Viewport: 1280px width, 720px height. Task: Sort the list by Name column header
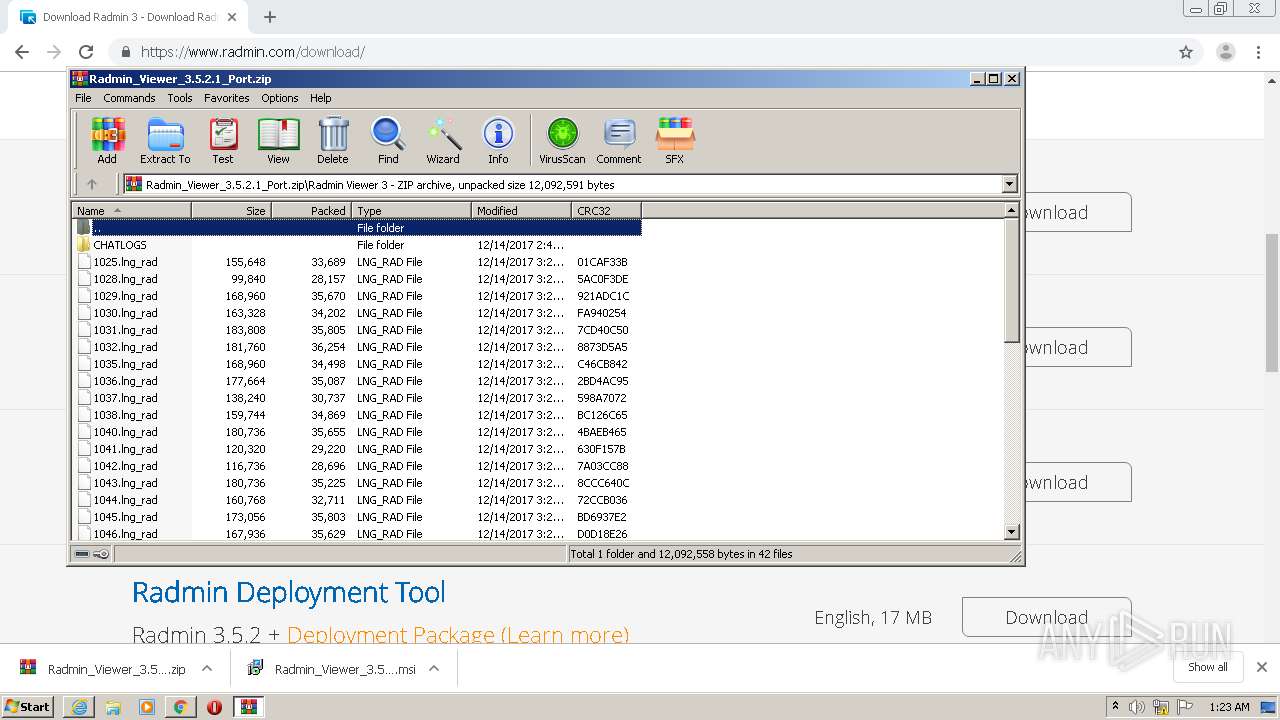click(131, 210)
